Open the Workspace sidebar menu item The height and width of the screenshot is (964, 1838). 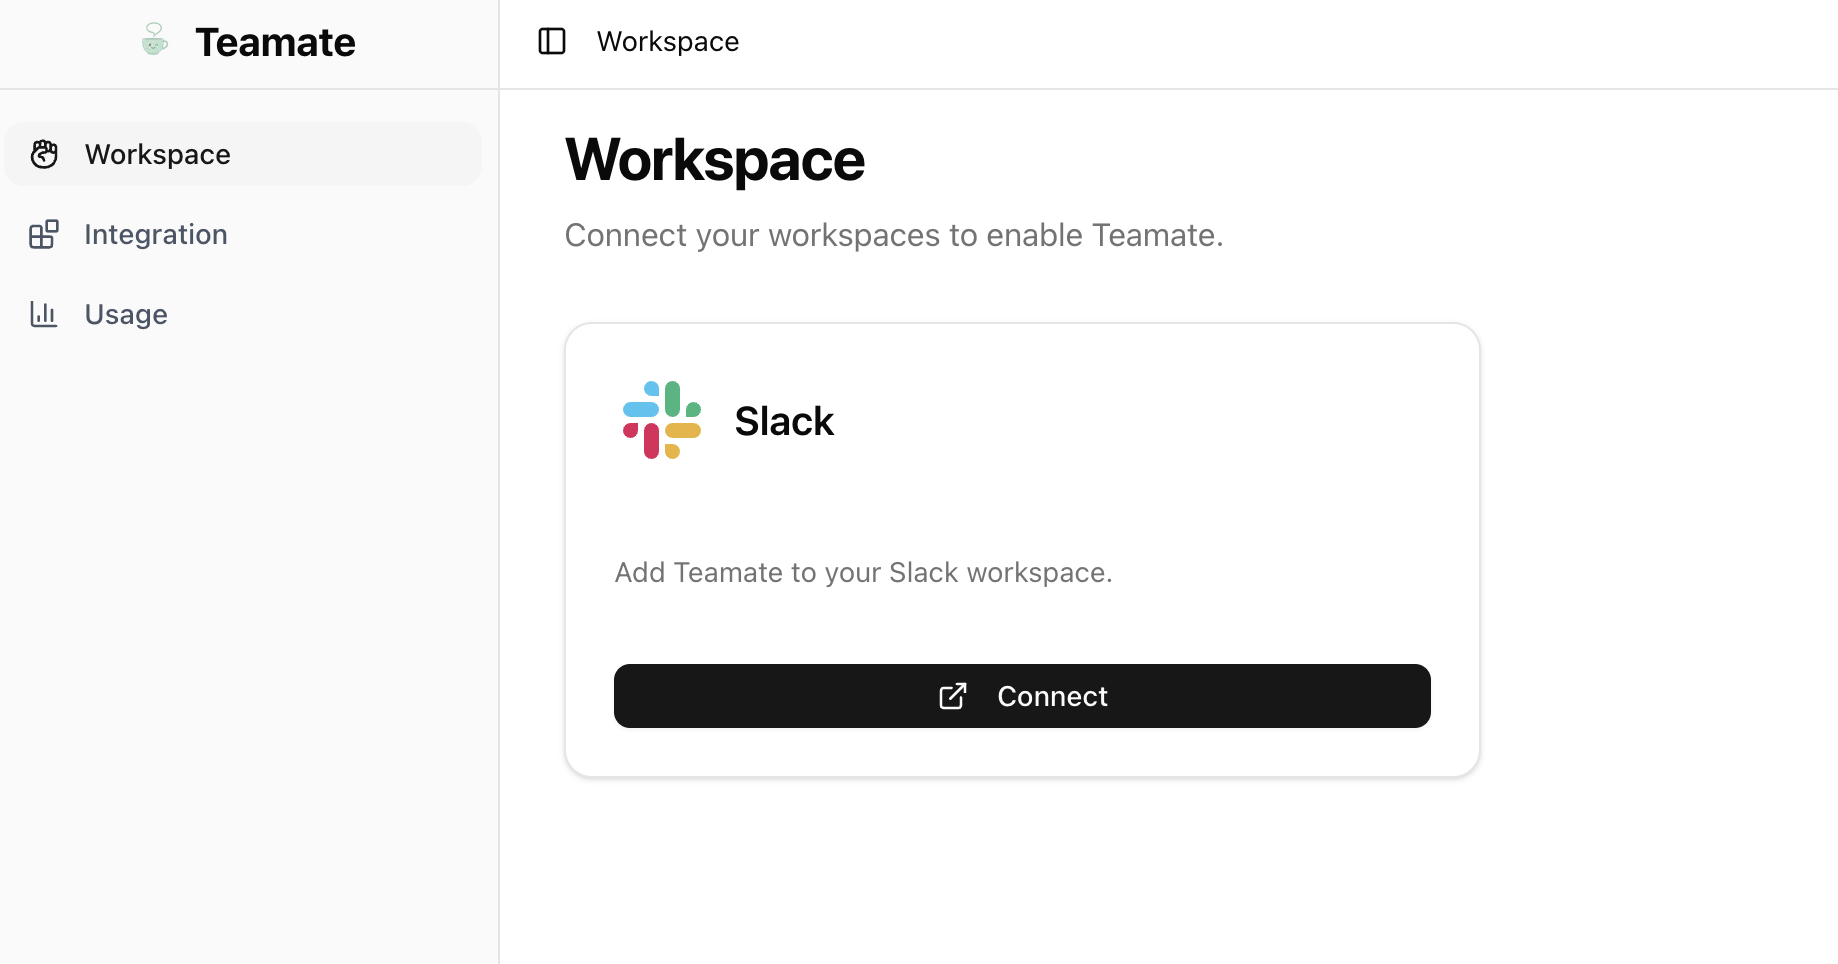coord(243,154)
